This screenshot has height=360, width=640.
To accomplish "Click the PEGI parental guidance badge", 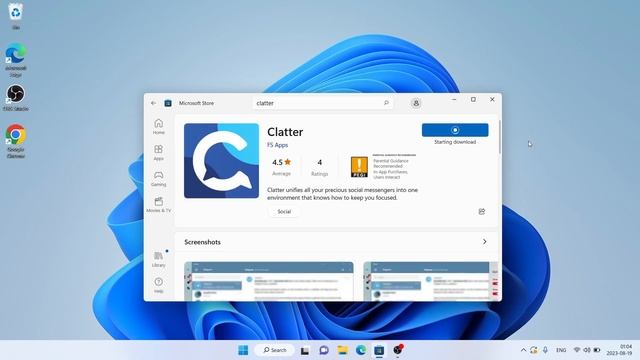I will [x=359, y=167].
